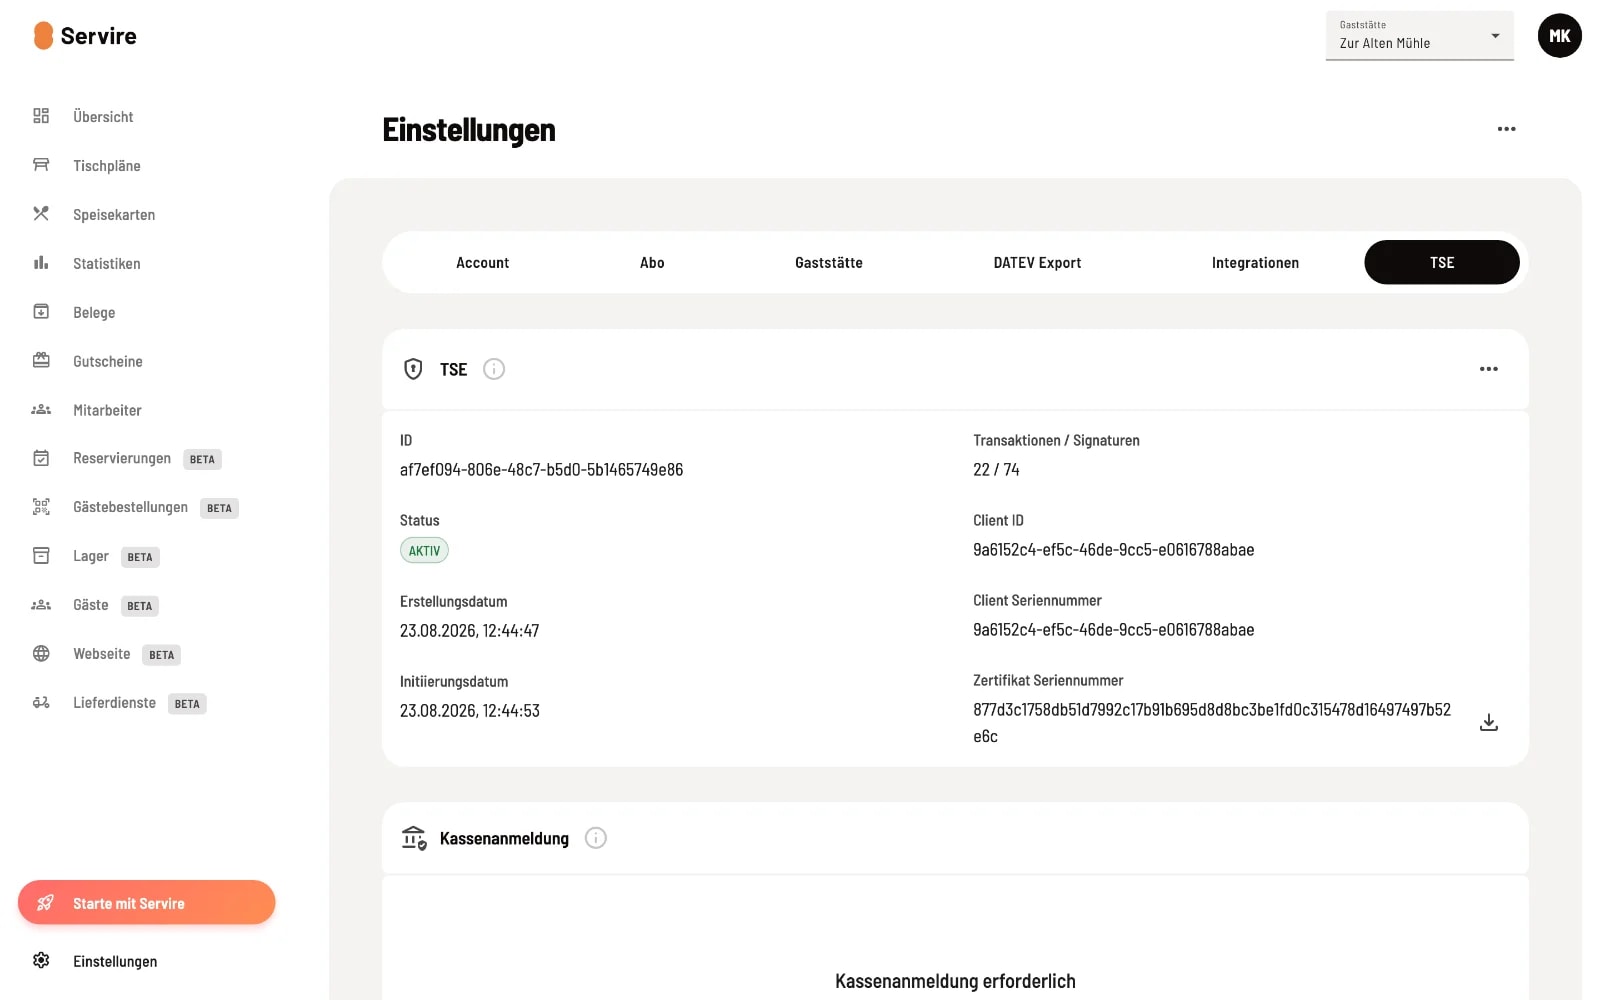Click the Gäste group icon
Viewport: 1600px width, 1000px height.
pyautogui.click(x=41, y=605)
